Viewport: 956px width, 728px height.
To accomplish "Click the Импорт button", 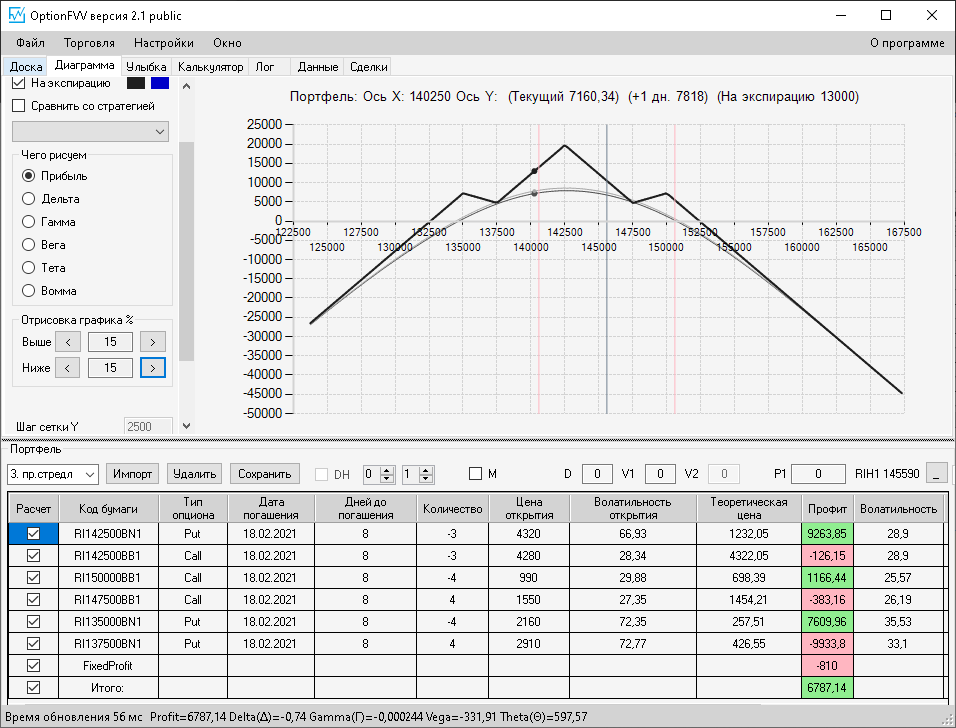I will pos(132,474).
